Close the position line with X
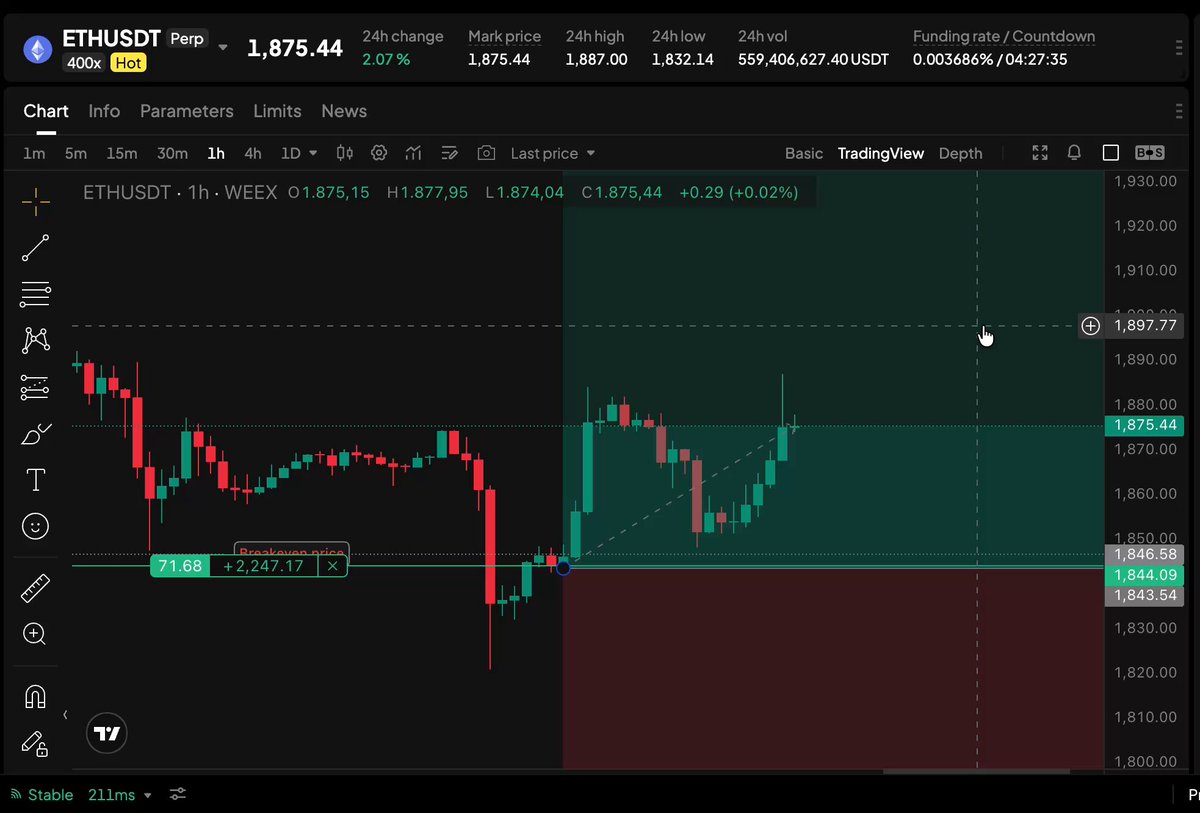The width and height of the screenshot is (1200, 813). coord(332,566)
